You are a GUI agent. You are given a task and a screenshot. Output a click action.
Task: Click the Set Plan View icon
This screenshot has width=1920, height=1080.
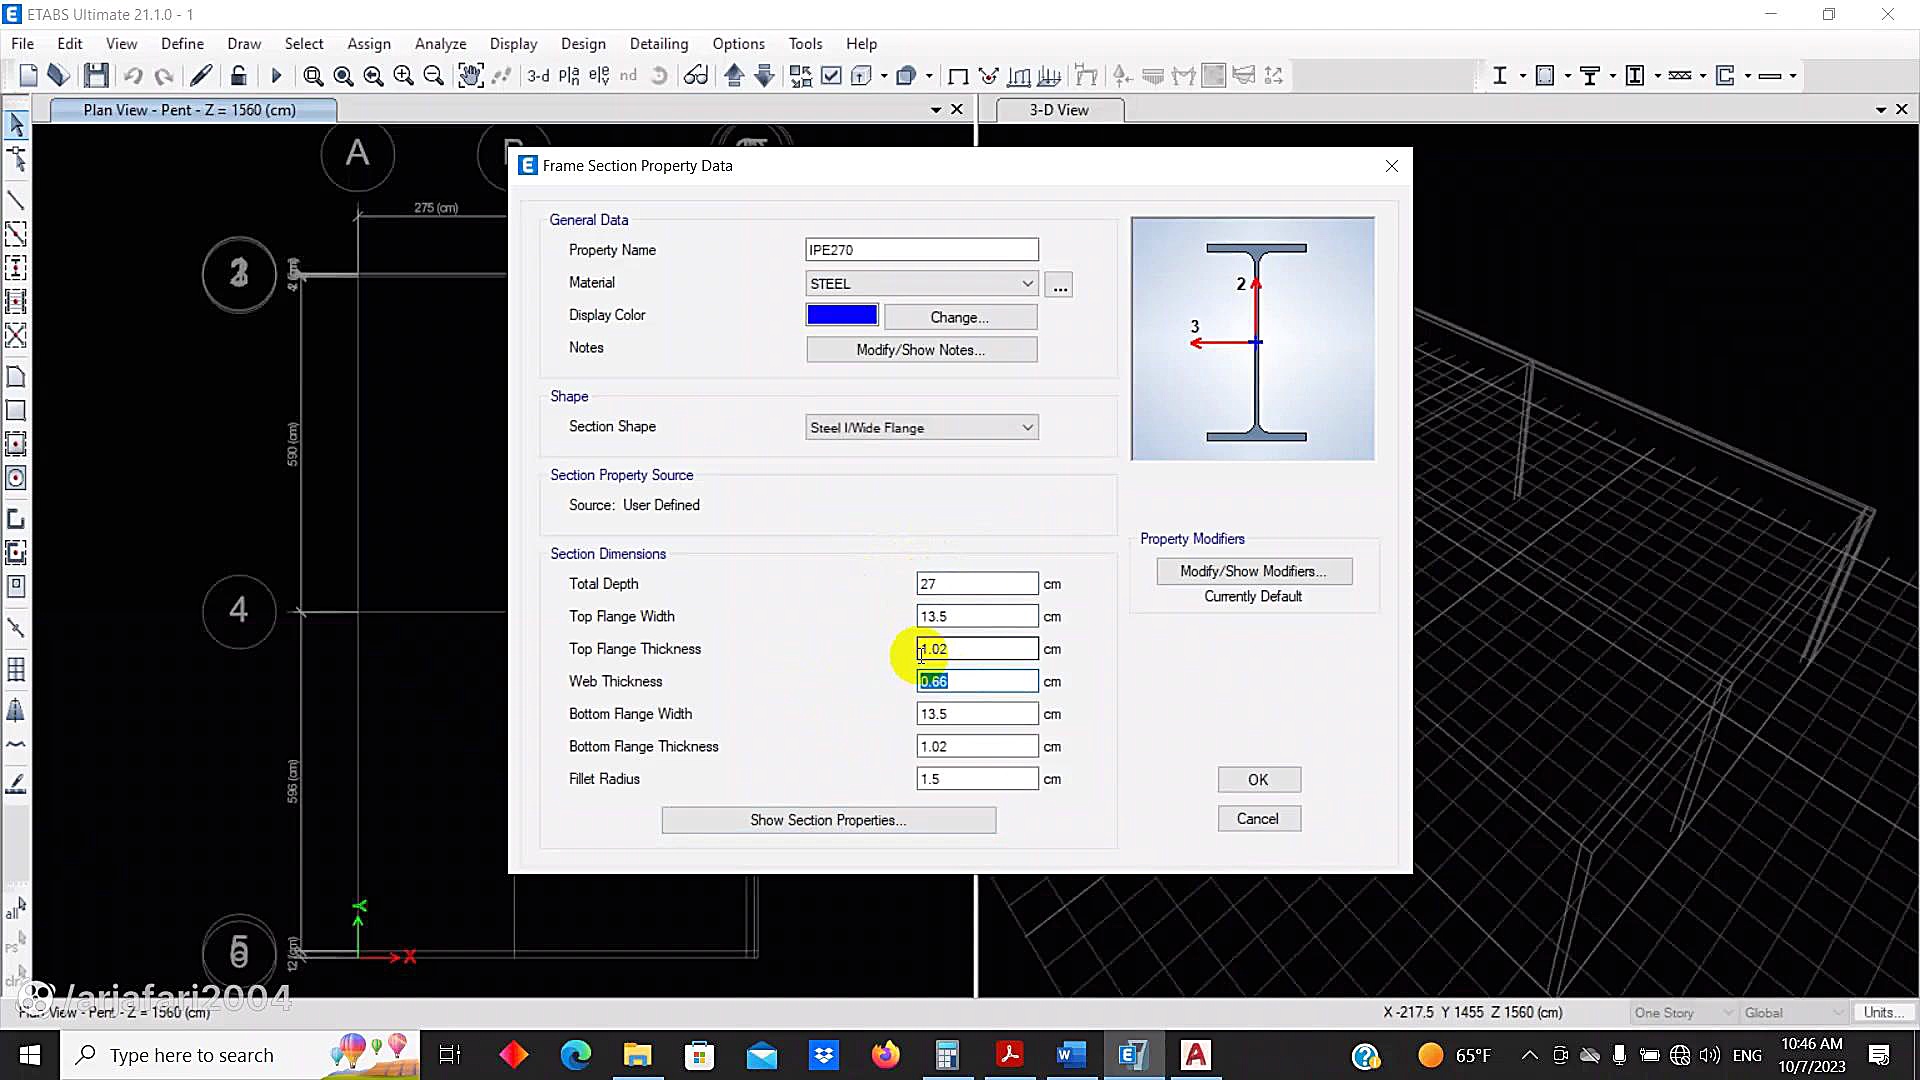(569, 76)
